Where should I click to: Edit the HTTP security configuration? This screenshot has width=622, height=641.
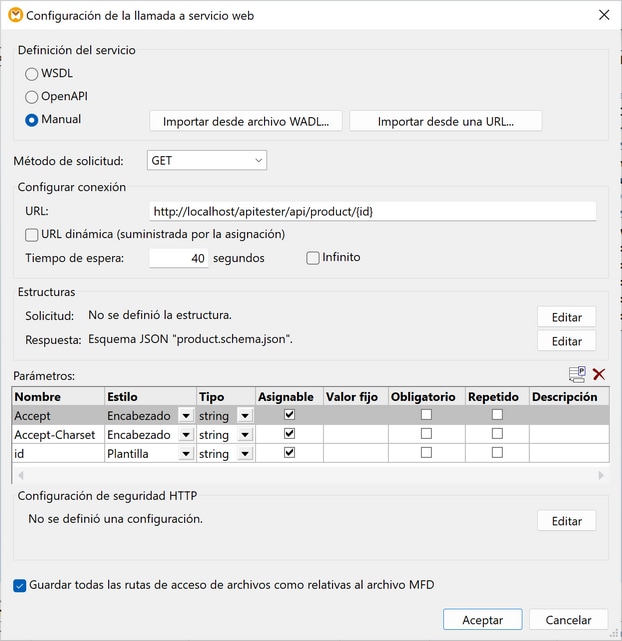[566, 521]
